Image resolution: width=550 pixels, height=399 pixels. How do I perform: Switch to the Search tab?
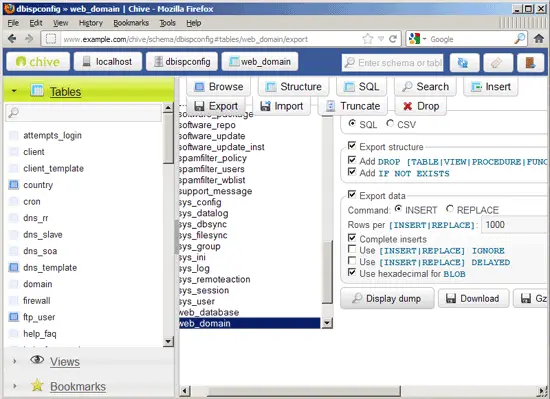tap(425, 87)
